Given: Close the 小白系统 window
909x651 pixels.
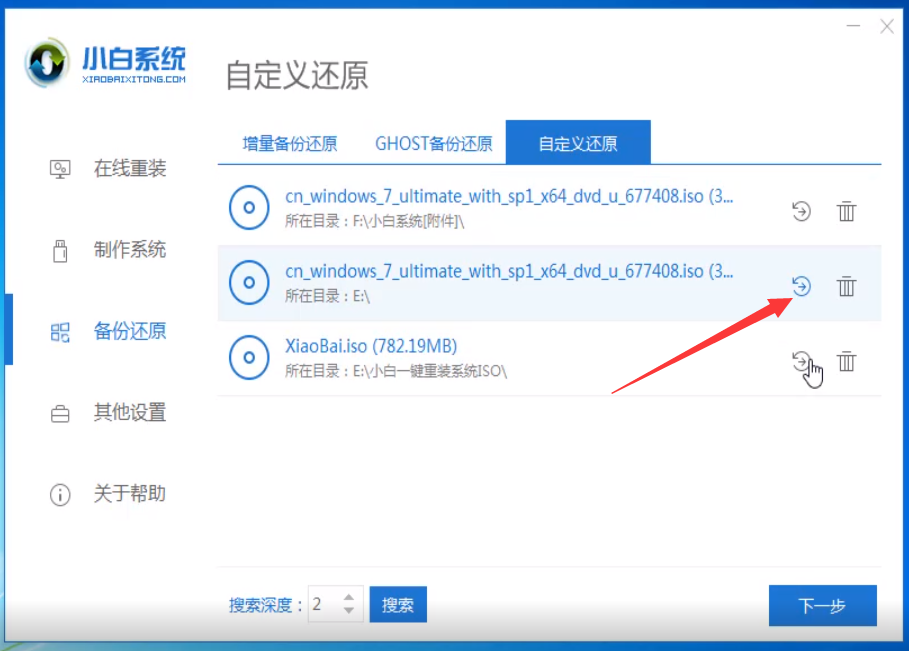Looking at the screenshot, I should (x=886, y=26).
